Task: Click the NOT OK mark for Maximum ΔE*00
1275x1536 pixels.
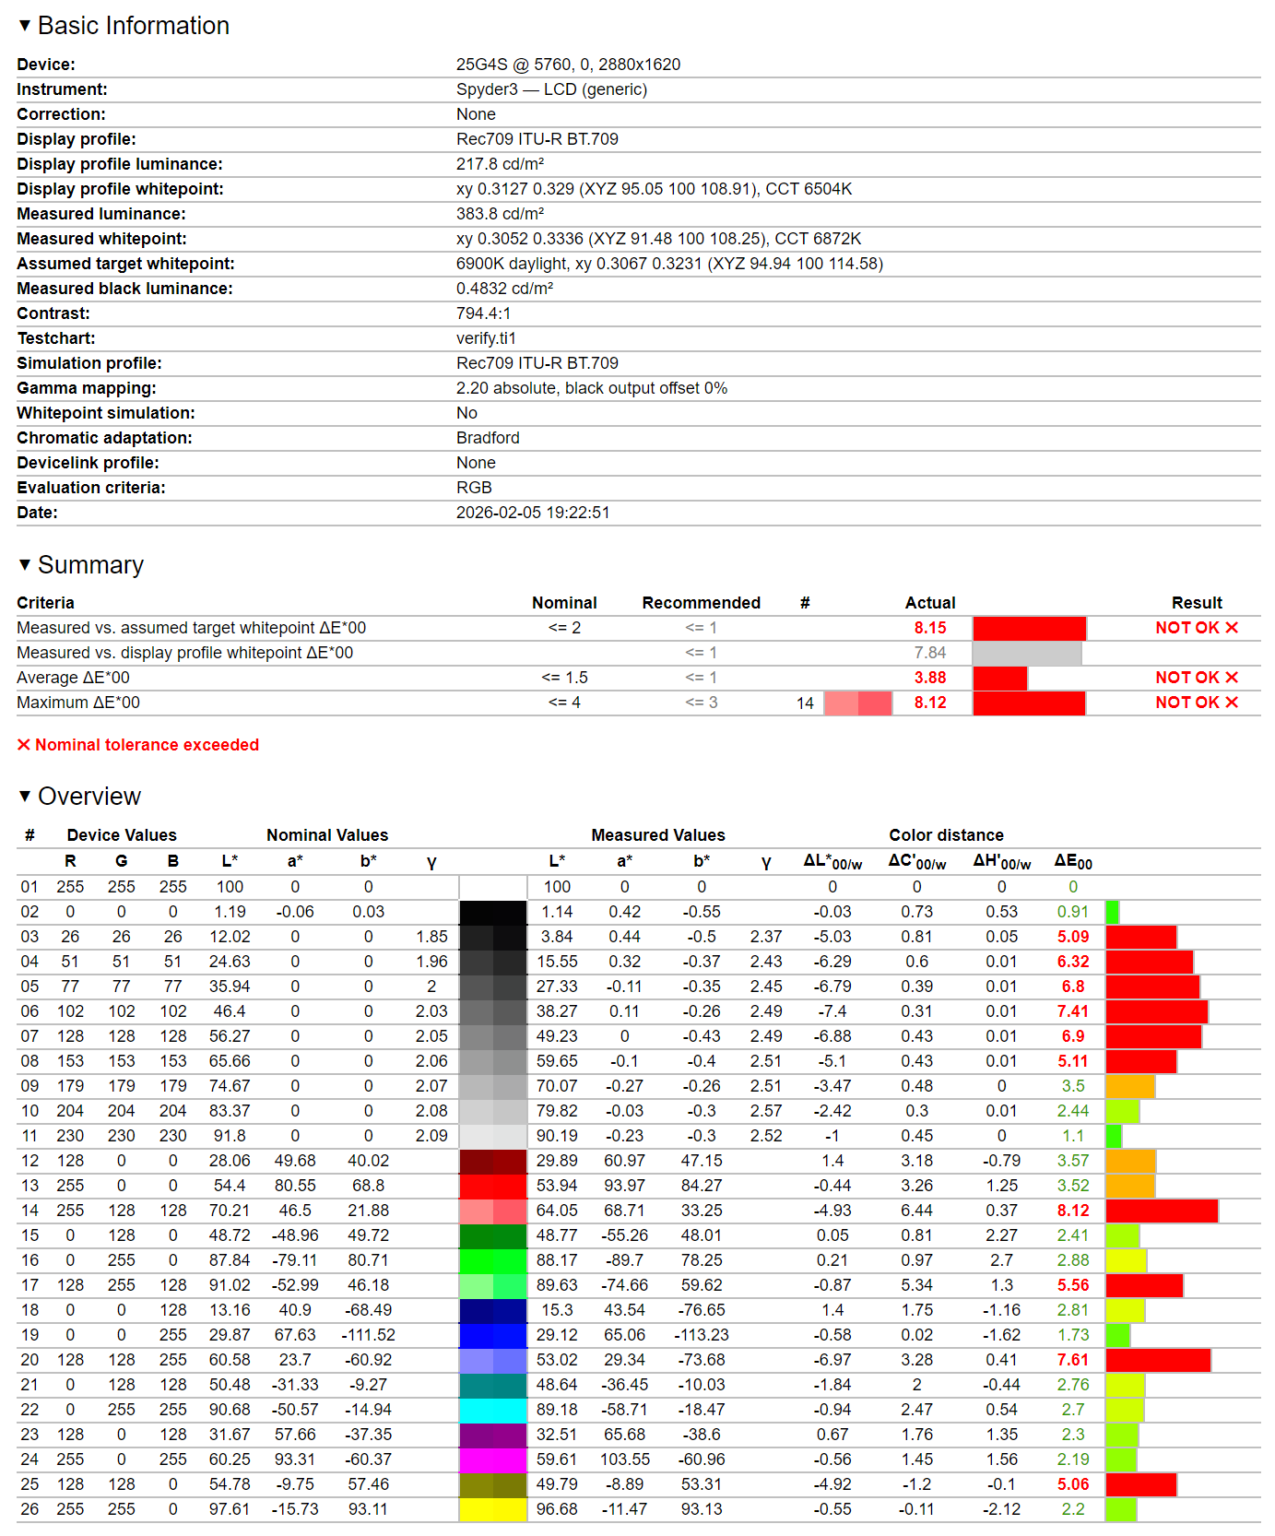Action: coord(1195,702)
